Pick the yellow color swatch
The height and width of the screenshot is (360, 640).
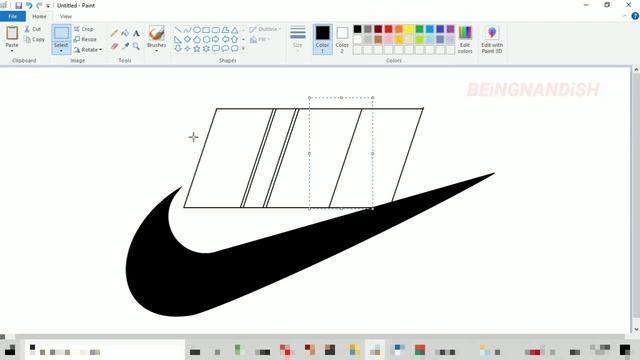(x=409, y=29)
